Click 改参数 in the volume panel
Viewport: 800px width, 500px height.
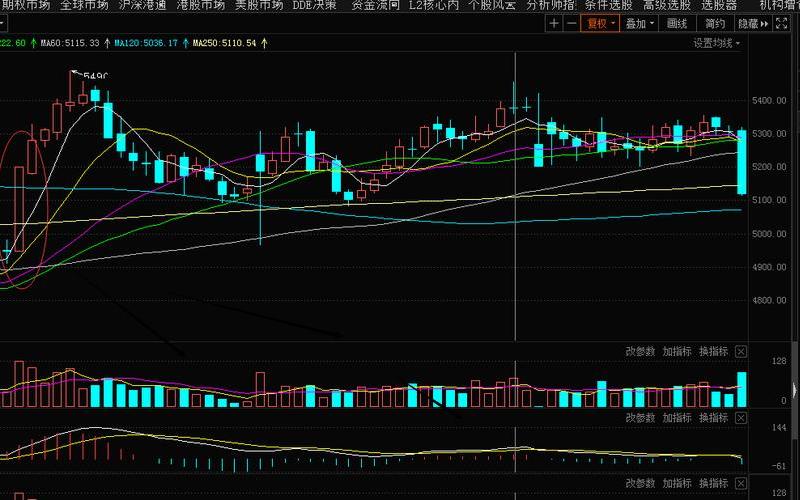640,351
